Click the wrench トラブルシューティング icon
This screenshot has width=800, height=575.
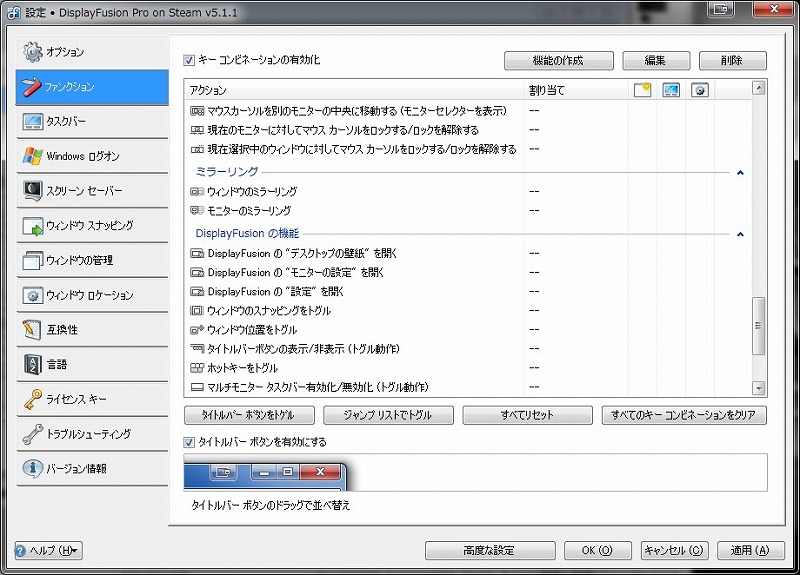point(33,434)
